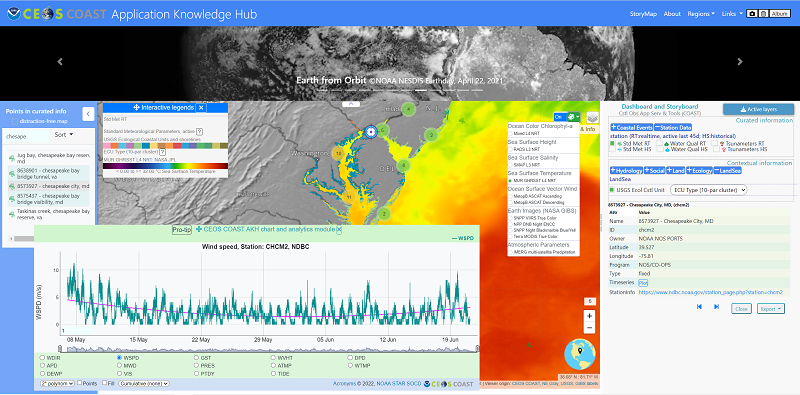Screen dimensions: 800x395
Task: Zoom in the map with plus button
Action: pos(589,315)
